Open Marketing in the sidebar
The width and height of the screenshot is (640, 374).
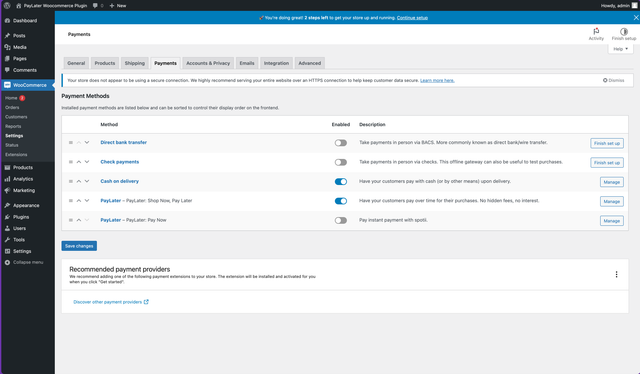click(24, 190)
